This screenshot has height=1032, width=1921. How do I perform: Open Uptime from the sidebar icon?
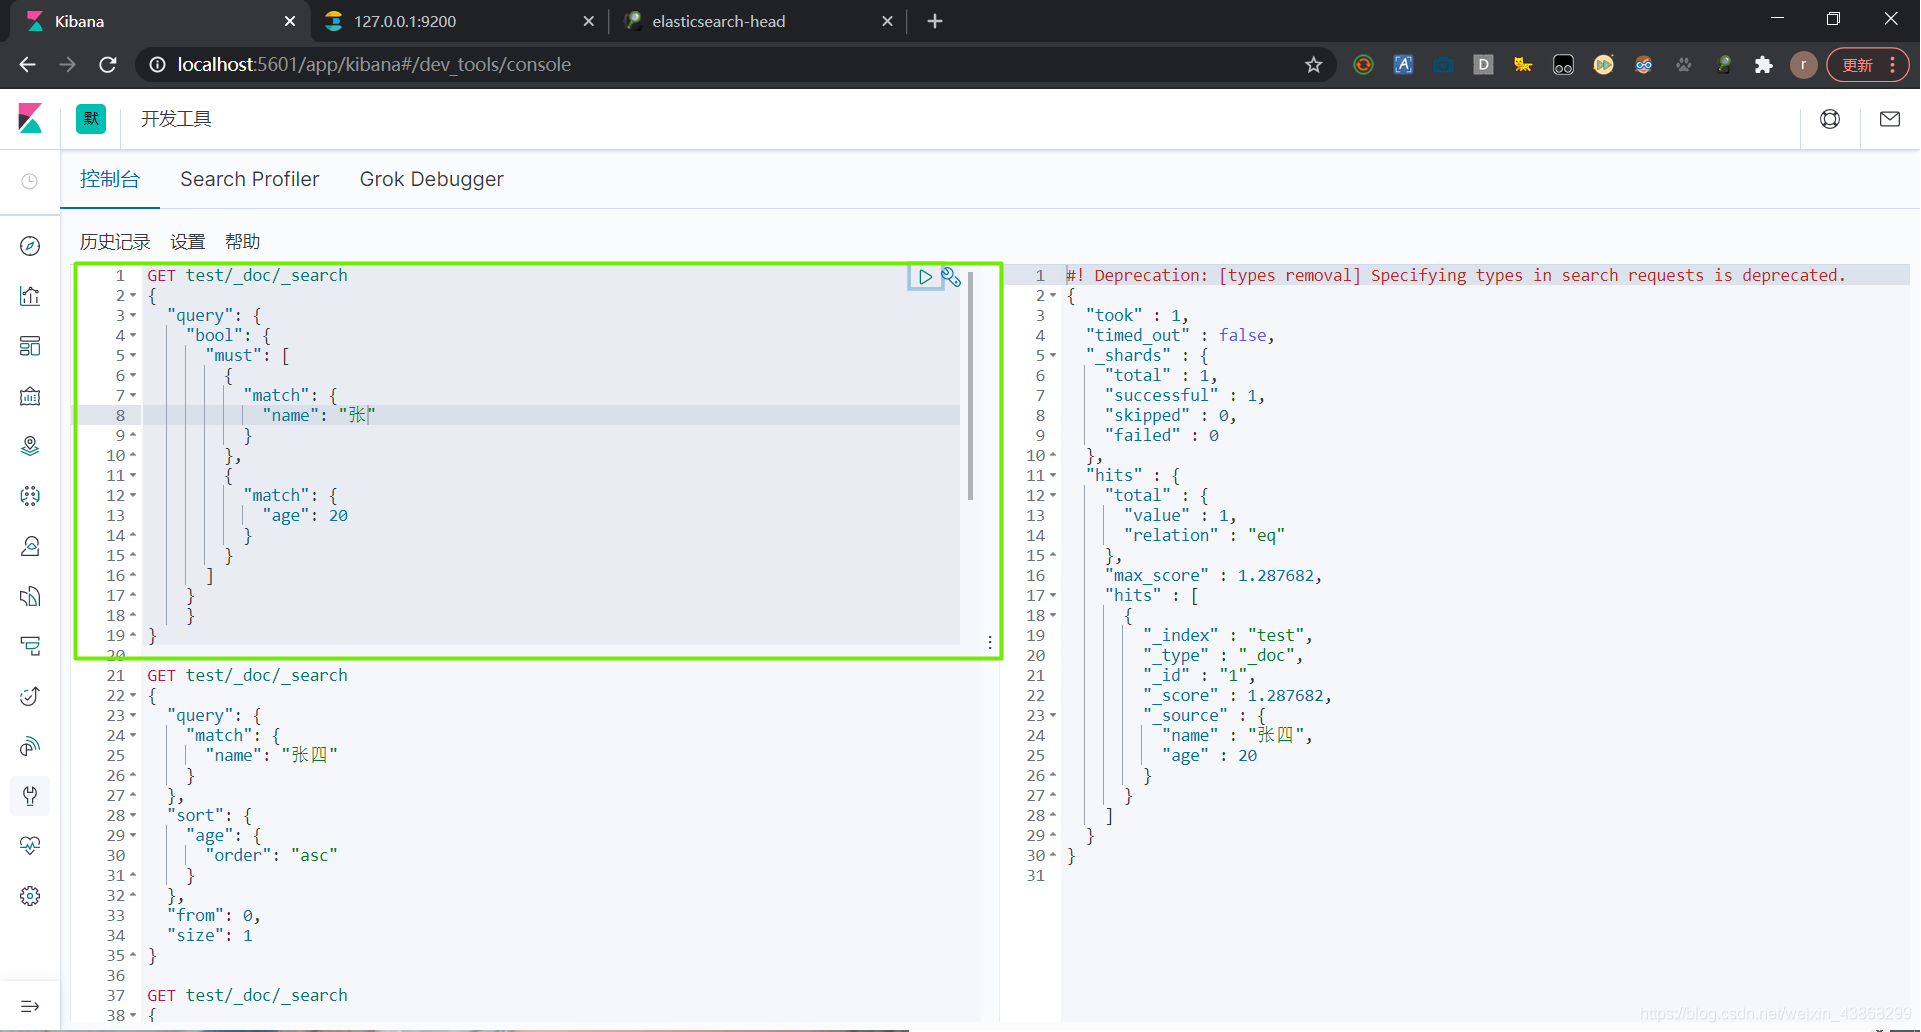[30, 696]
